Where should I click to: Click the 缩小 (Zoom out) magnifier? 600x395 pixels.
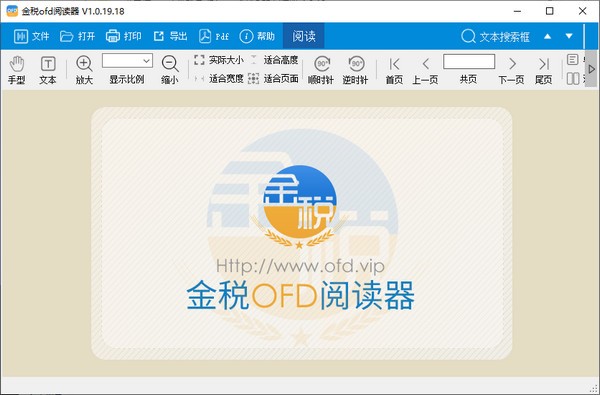click(x=170, y=70)
